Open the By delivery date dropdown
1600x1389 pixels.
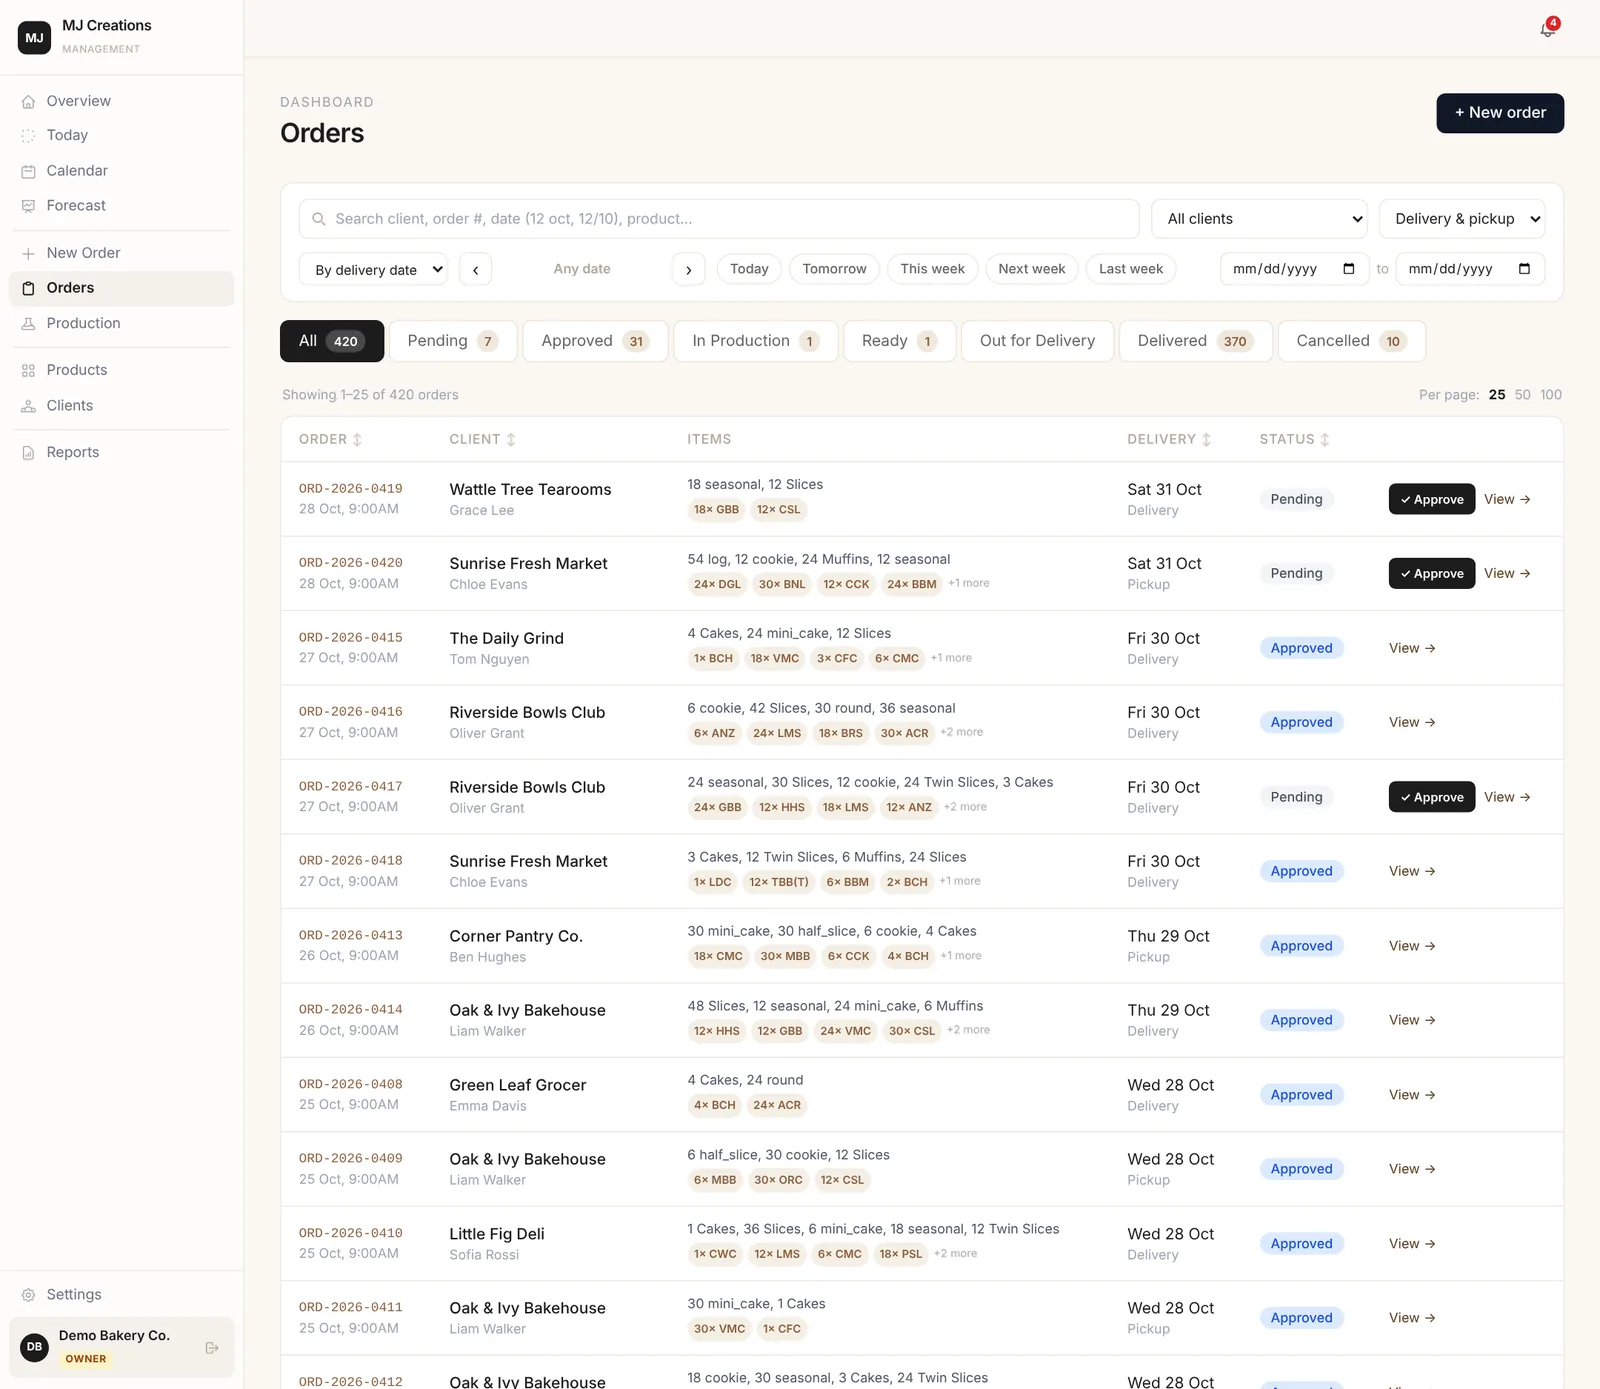coord(373,270)
